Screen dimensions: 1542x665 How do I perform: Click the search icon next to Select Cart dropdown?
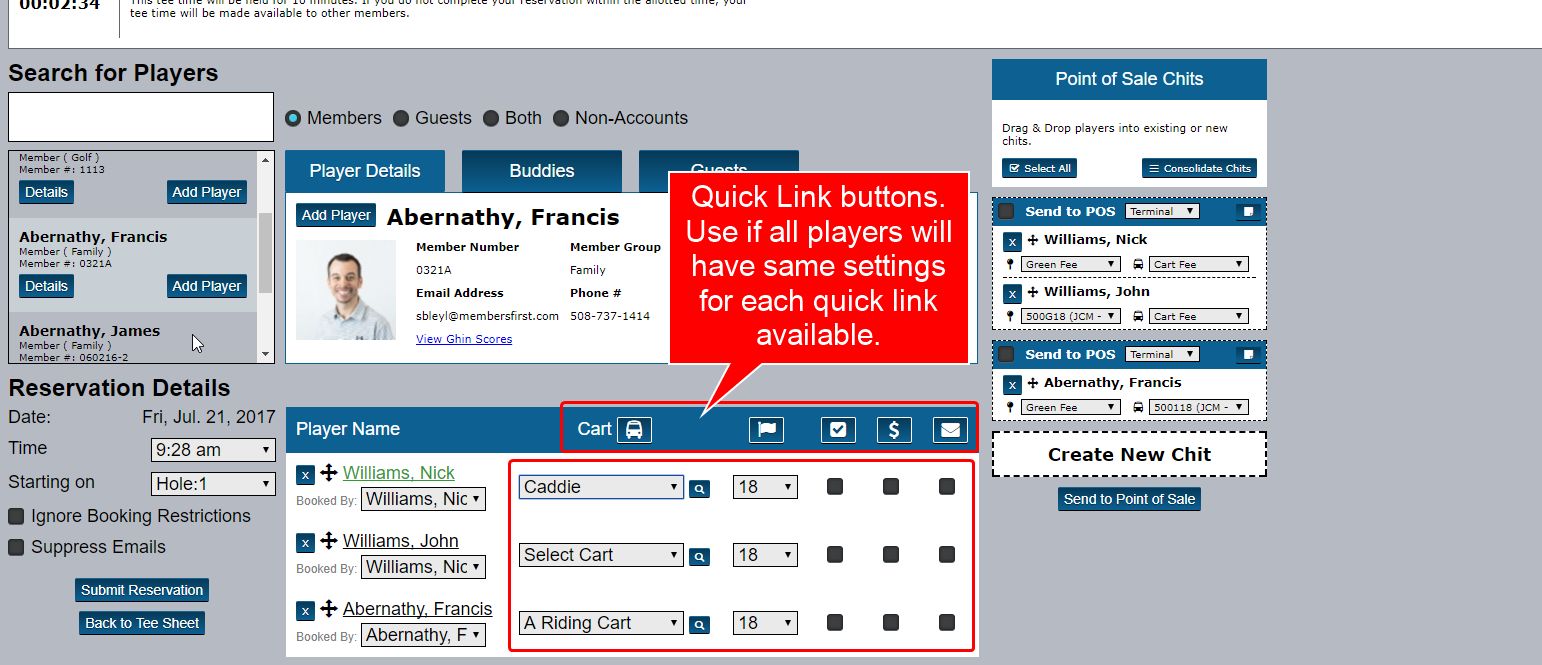(x=699, y=557)
